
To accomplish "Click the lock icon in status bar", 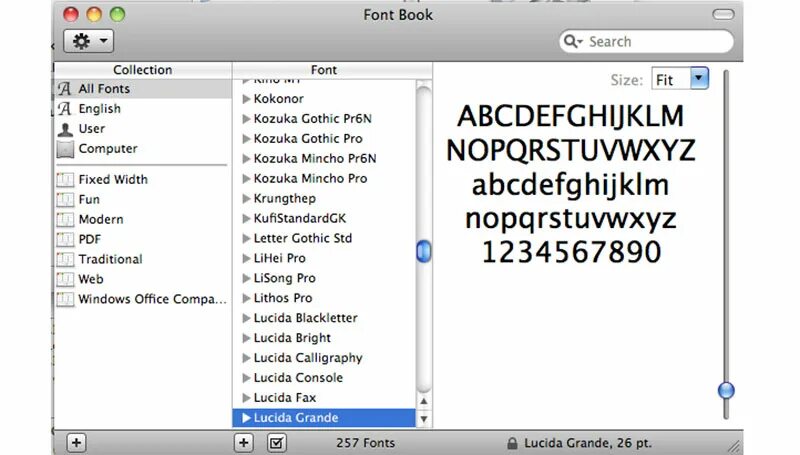I will (x=512, y=443).
